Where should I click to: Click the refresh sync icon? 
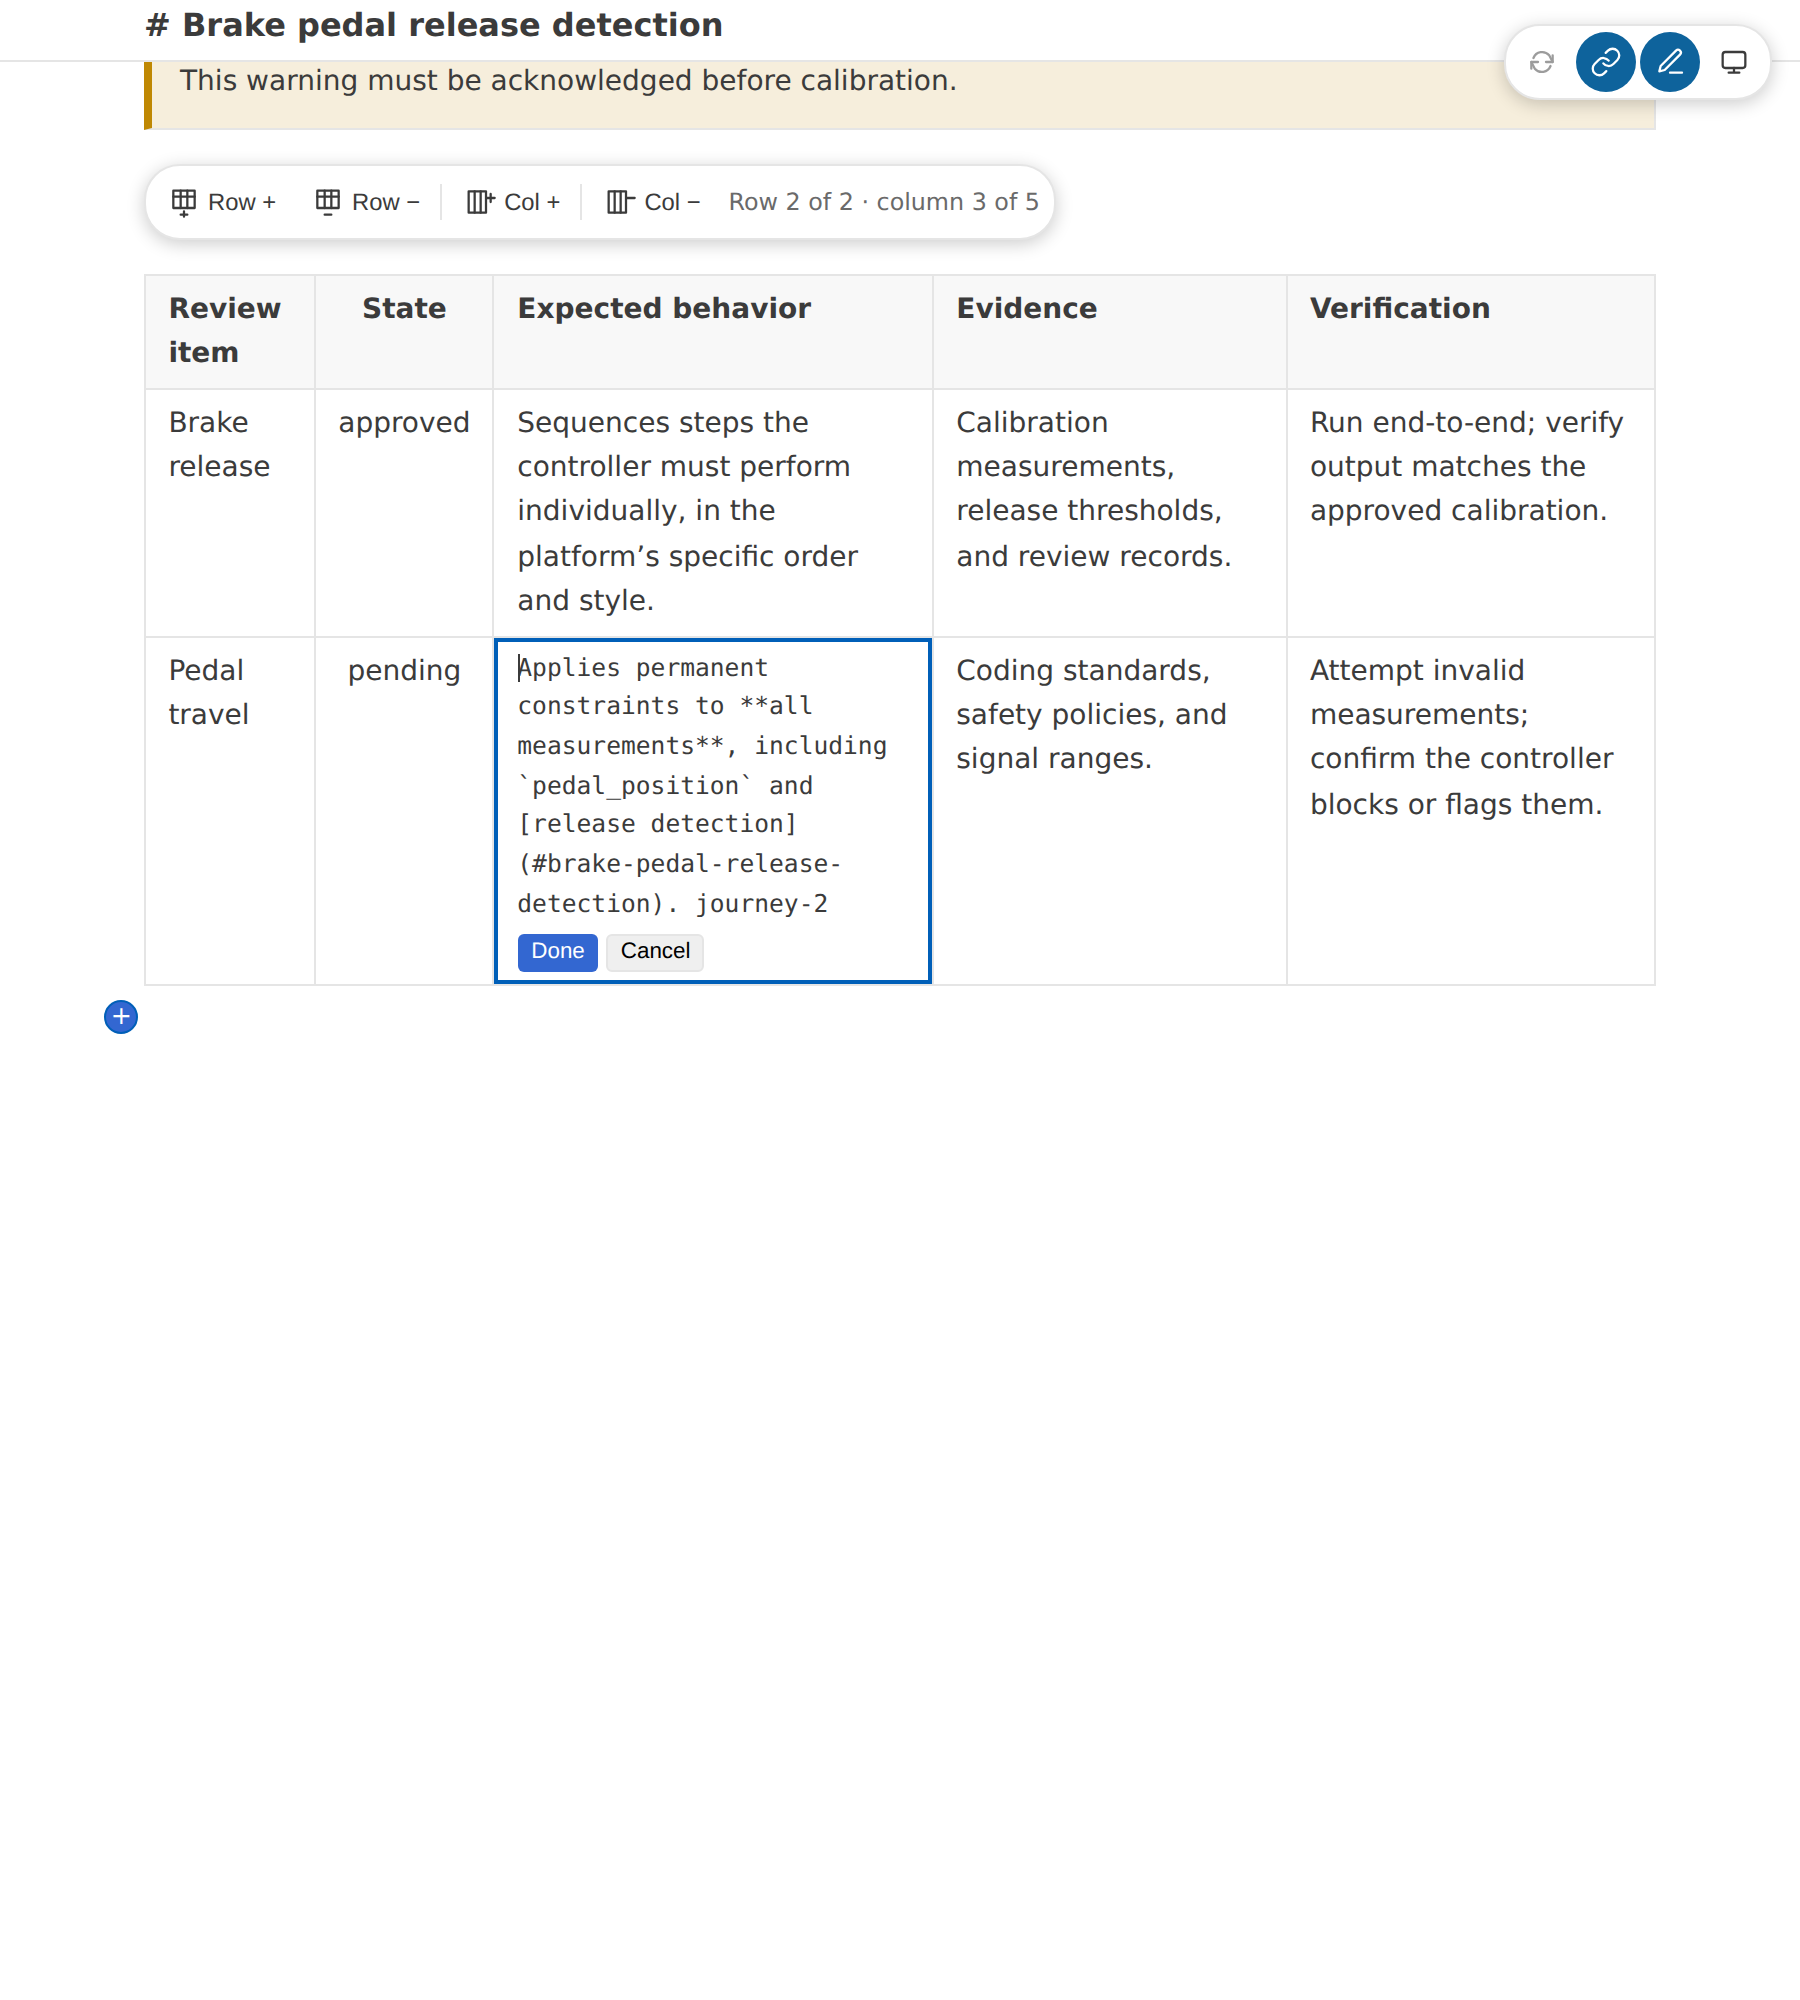pyautogui.click(x=1541, y=62)
